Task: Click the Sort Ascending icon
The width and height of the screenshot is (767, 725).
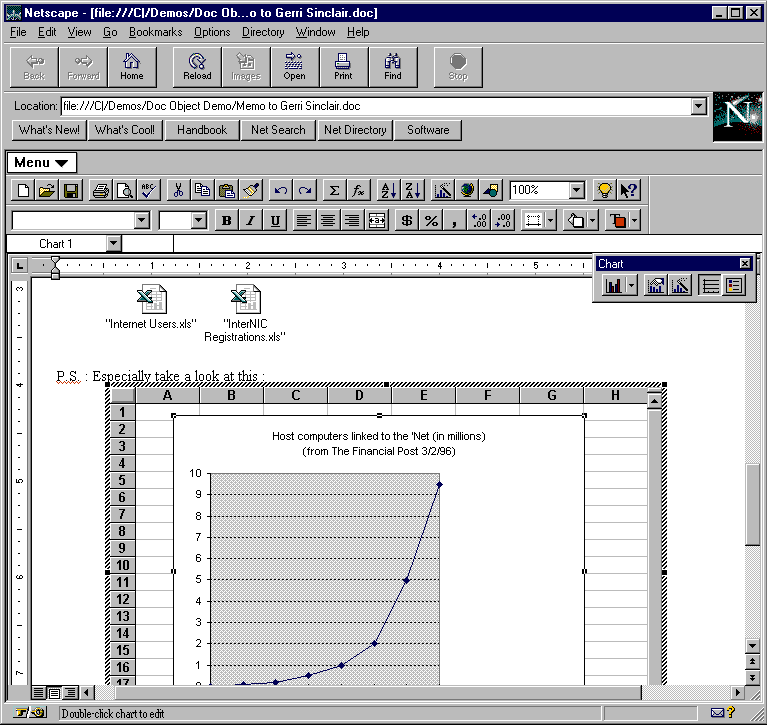Action: (x=389, y=190)
